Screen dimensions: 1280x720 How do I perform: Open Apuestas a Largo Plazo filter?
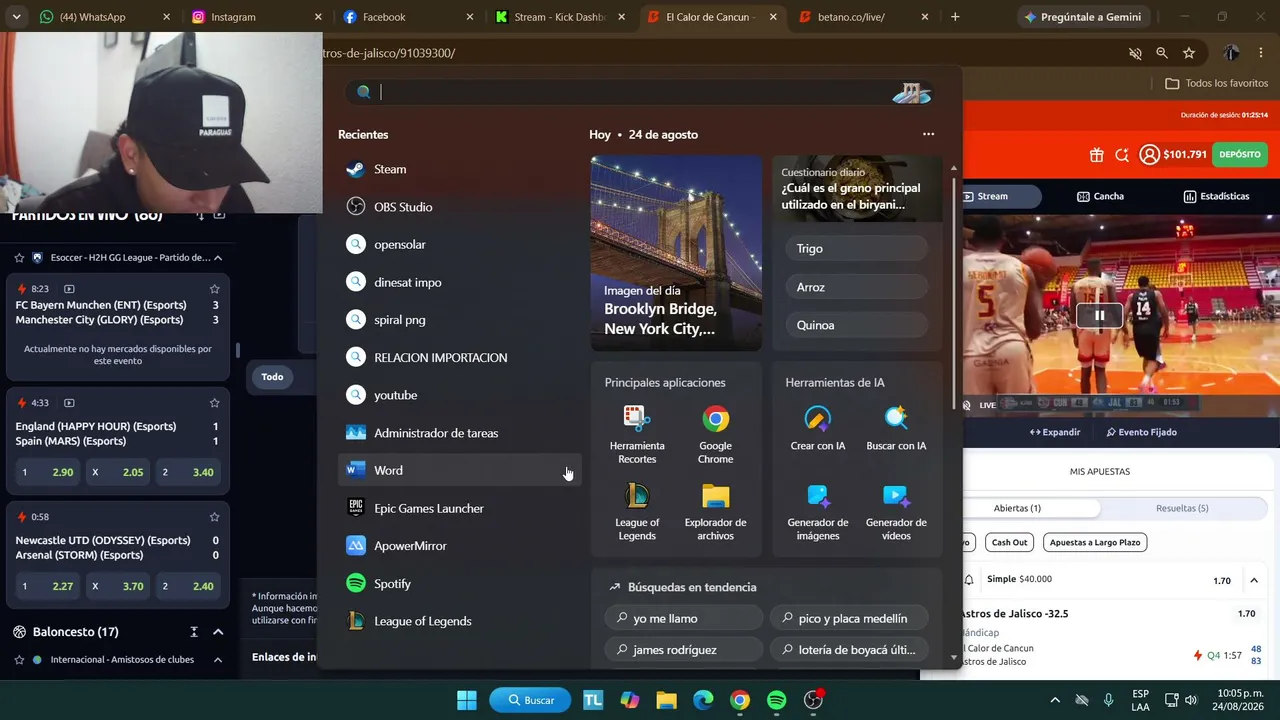tap(1095, 542)
